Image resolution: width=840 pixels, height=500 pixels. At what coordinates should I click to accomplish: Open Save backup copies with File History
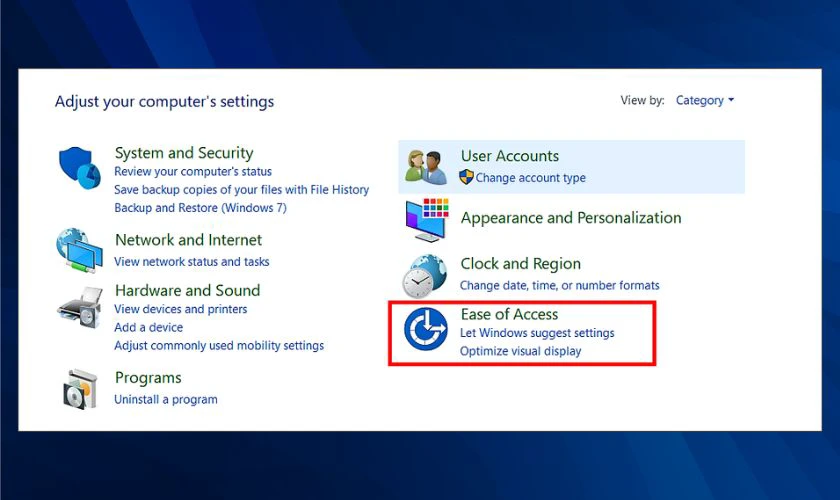pos(242,190)
